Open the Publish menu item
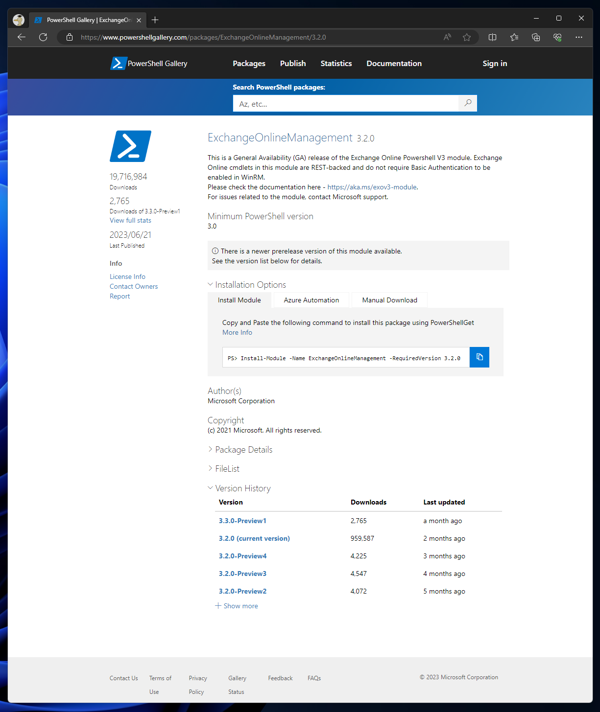600x712 pixels. click(293, 64)
